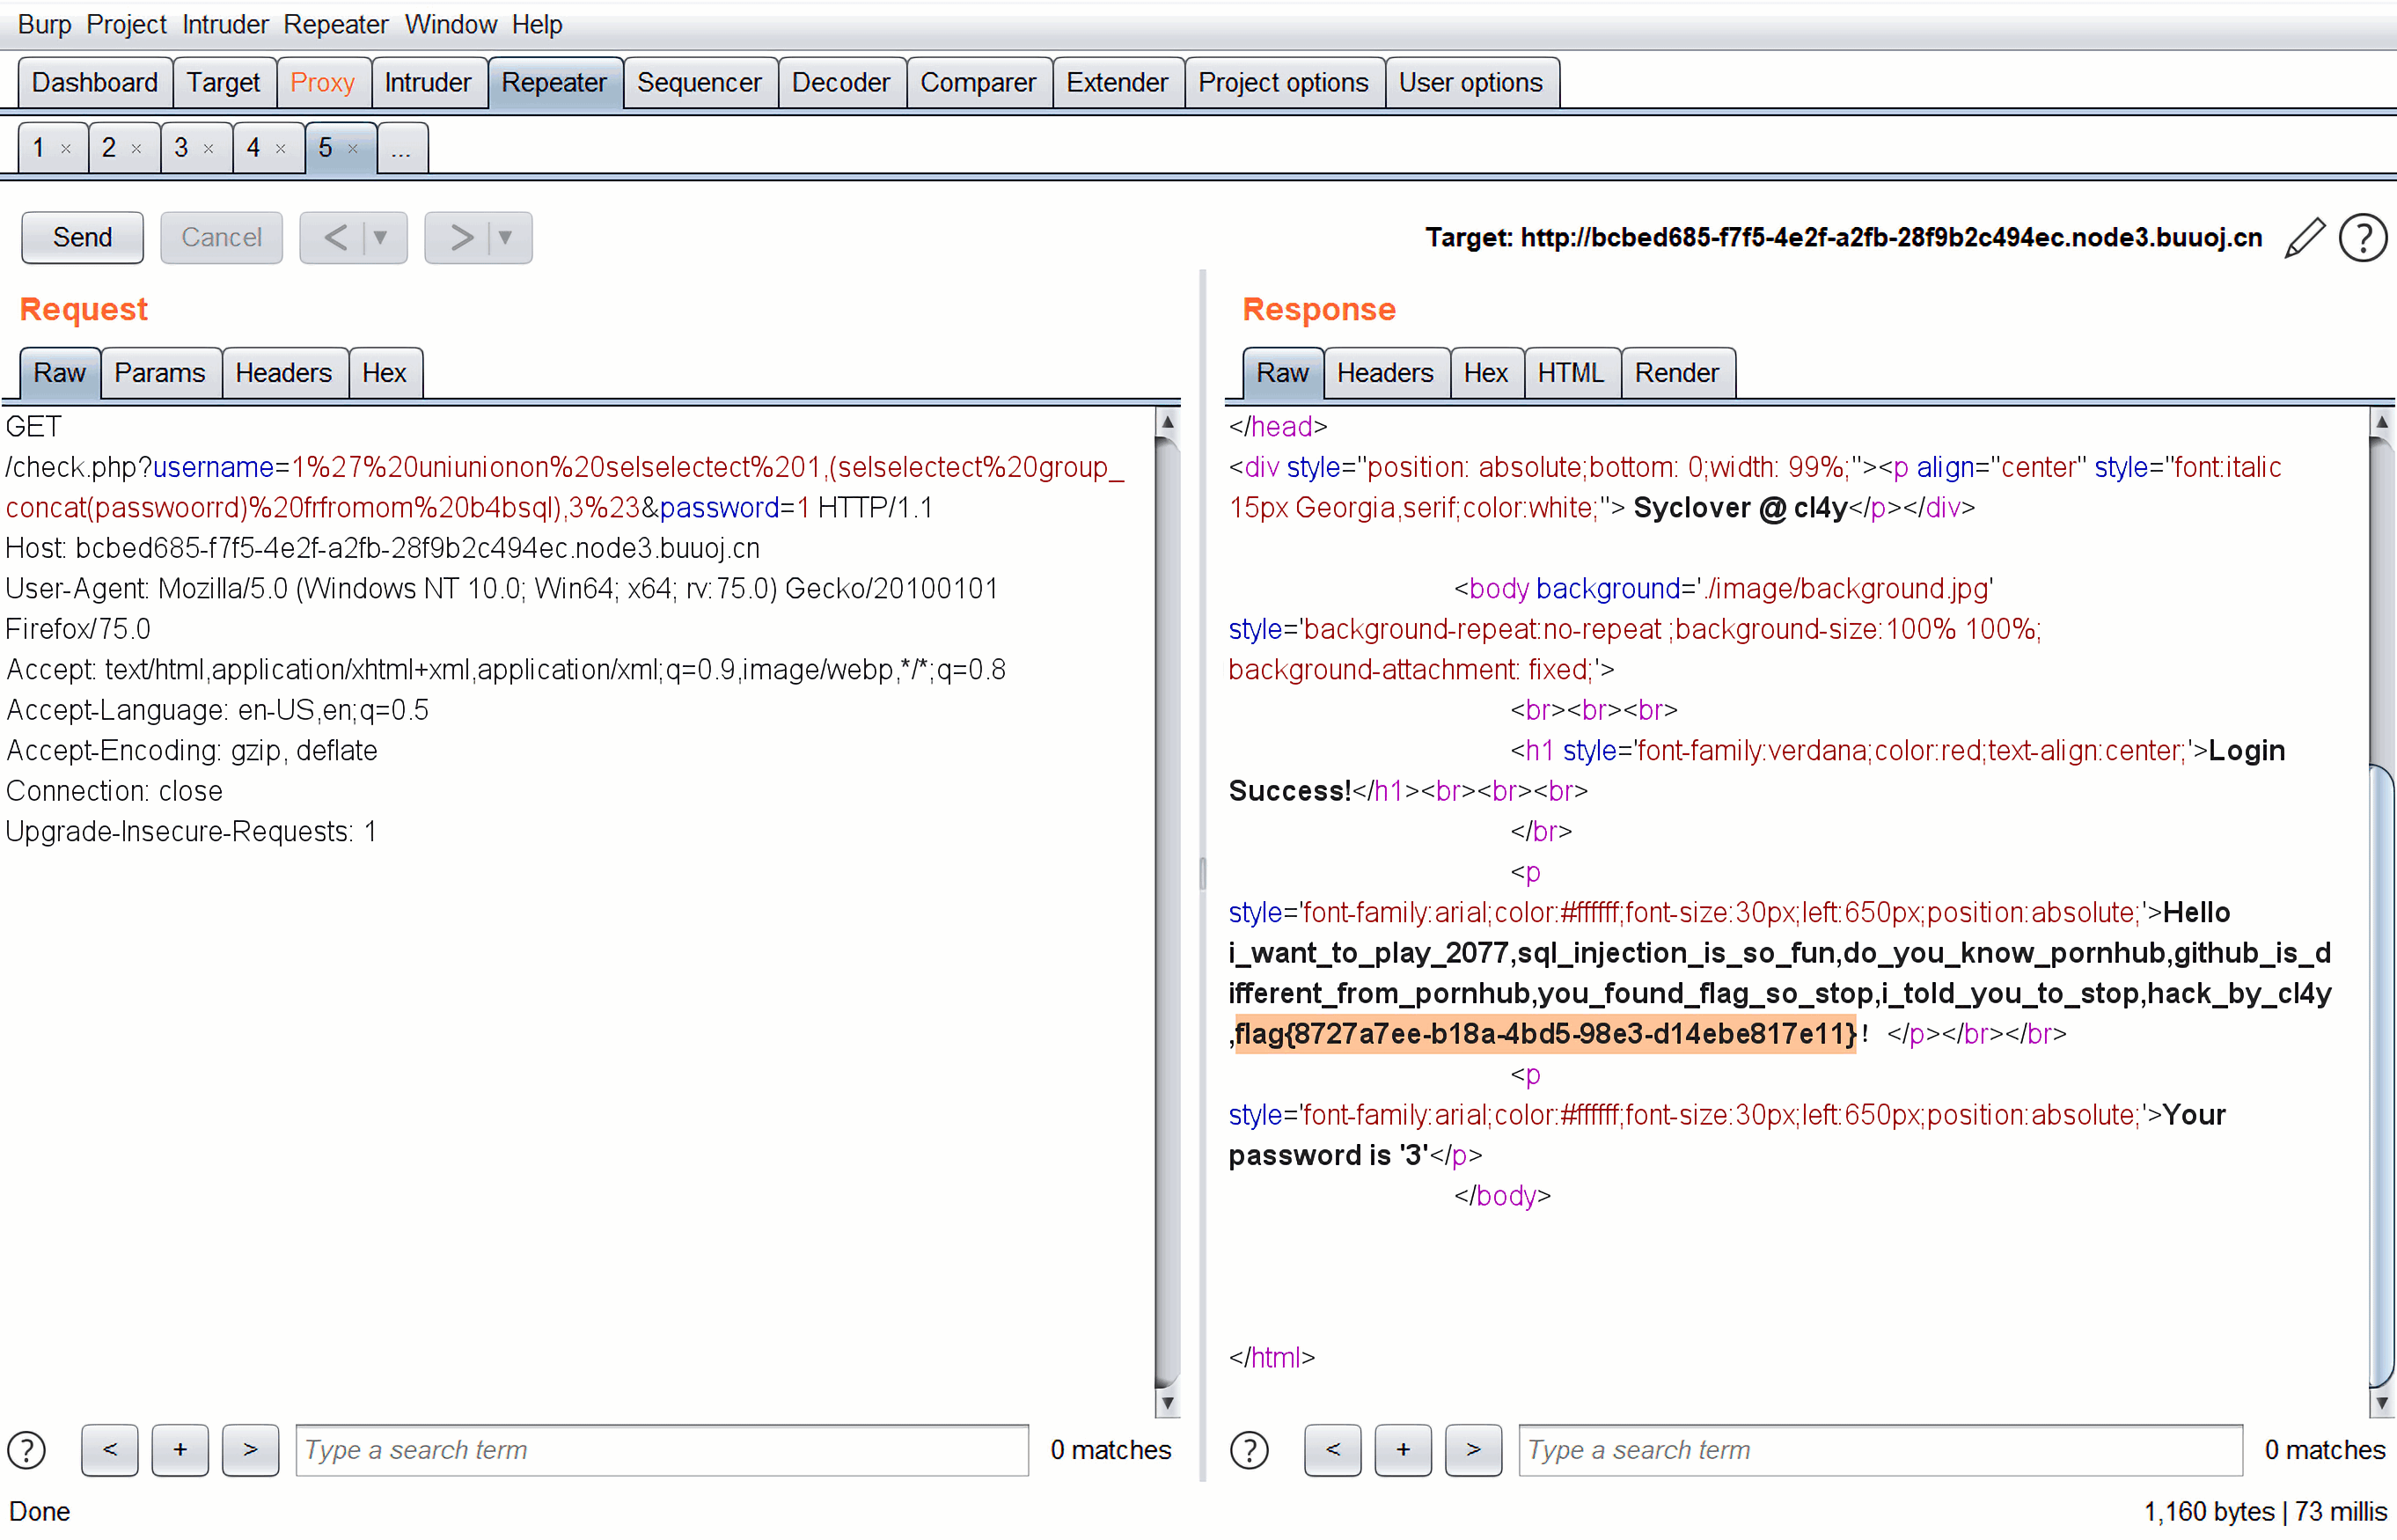
Task: Click request pane vertical scrollbar track
Action: (1167, 912)
